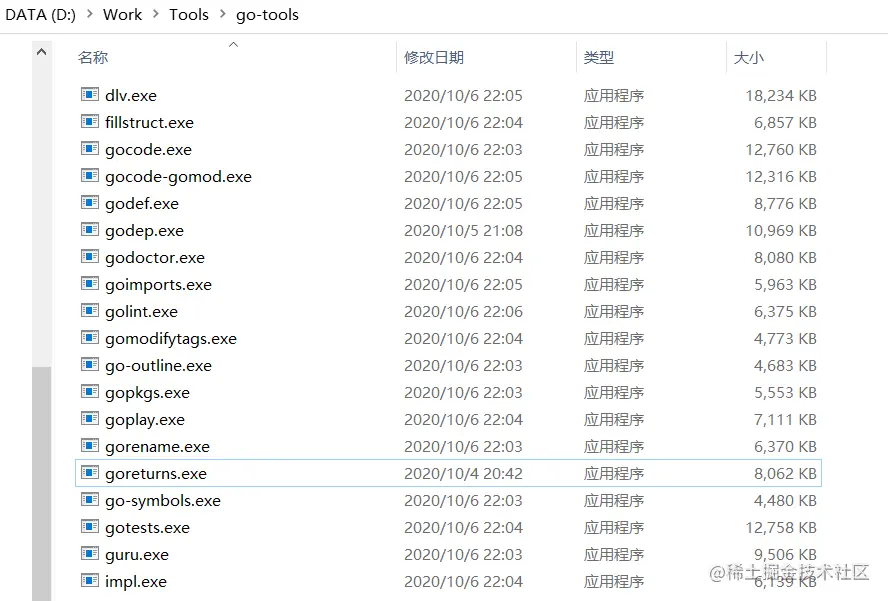The width and height of the screenshot is (888, 601).
Task: Select file name goplay.exe
Action: [x=145, y=420]
